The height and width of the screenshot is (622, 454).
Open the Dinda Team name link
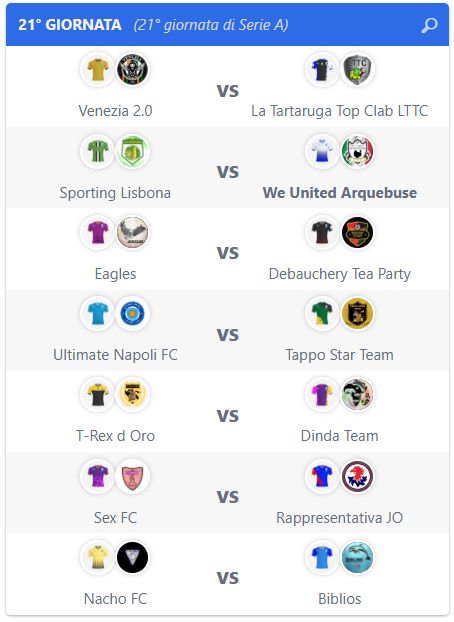coord(340,436)
